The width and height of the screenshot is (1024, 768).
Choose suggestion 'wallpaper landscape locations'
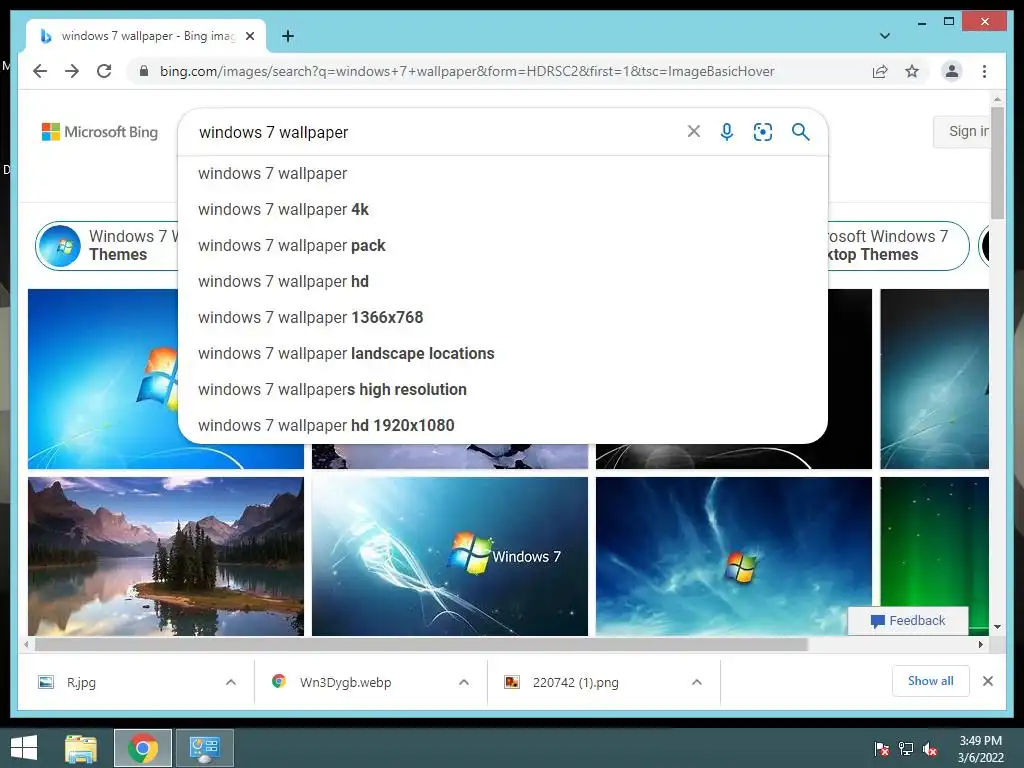[503, 353]
